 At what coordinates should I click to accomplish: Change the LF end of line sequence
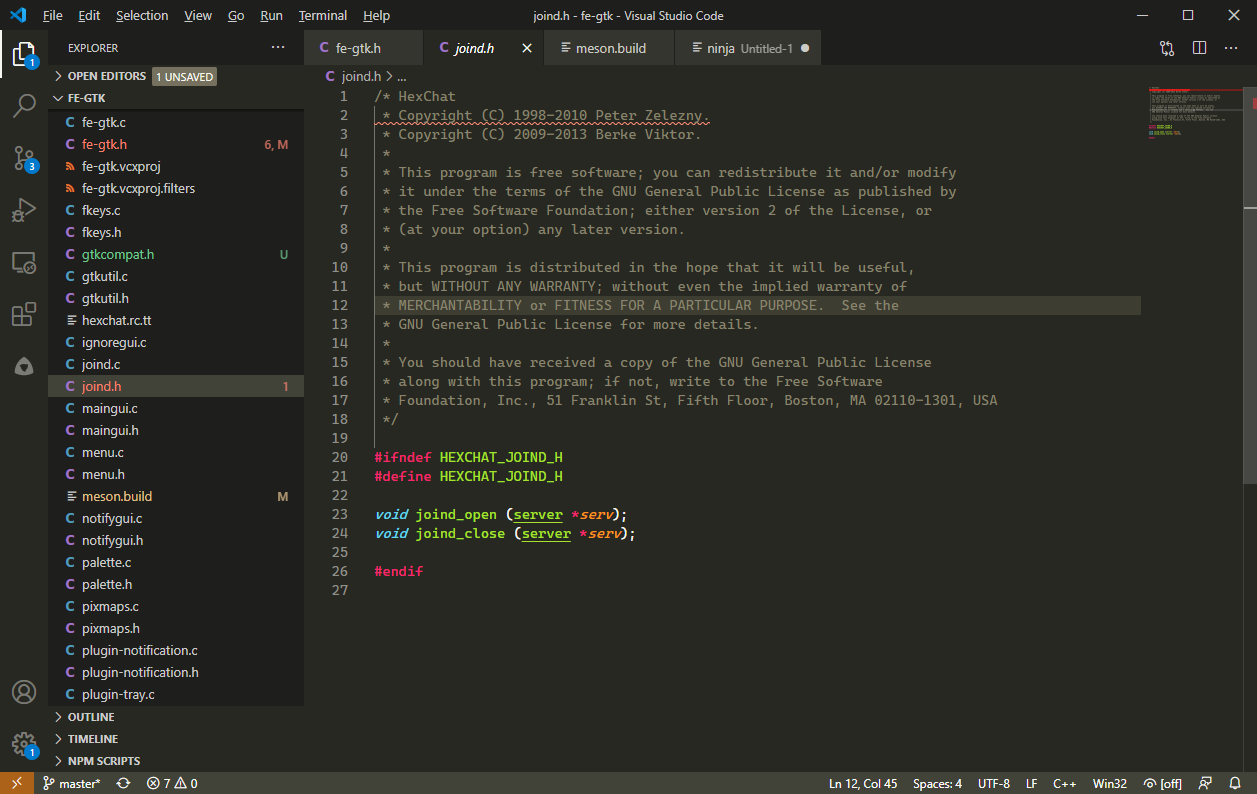point(1031,783)
